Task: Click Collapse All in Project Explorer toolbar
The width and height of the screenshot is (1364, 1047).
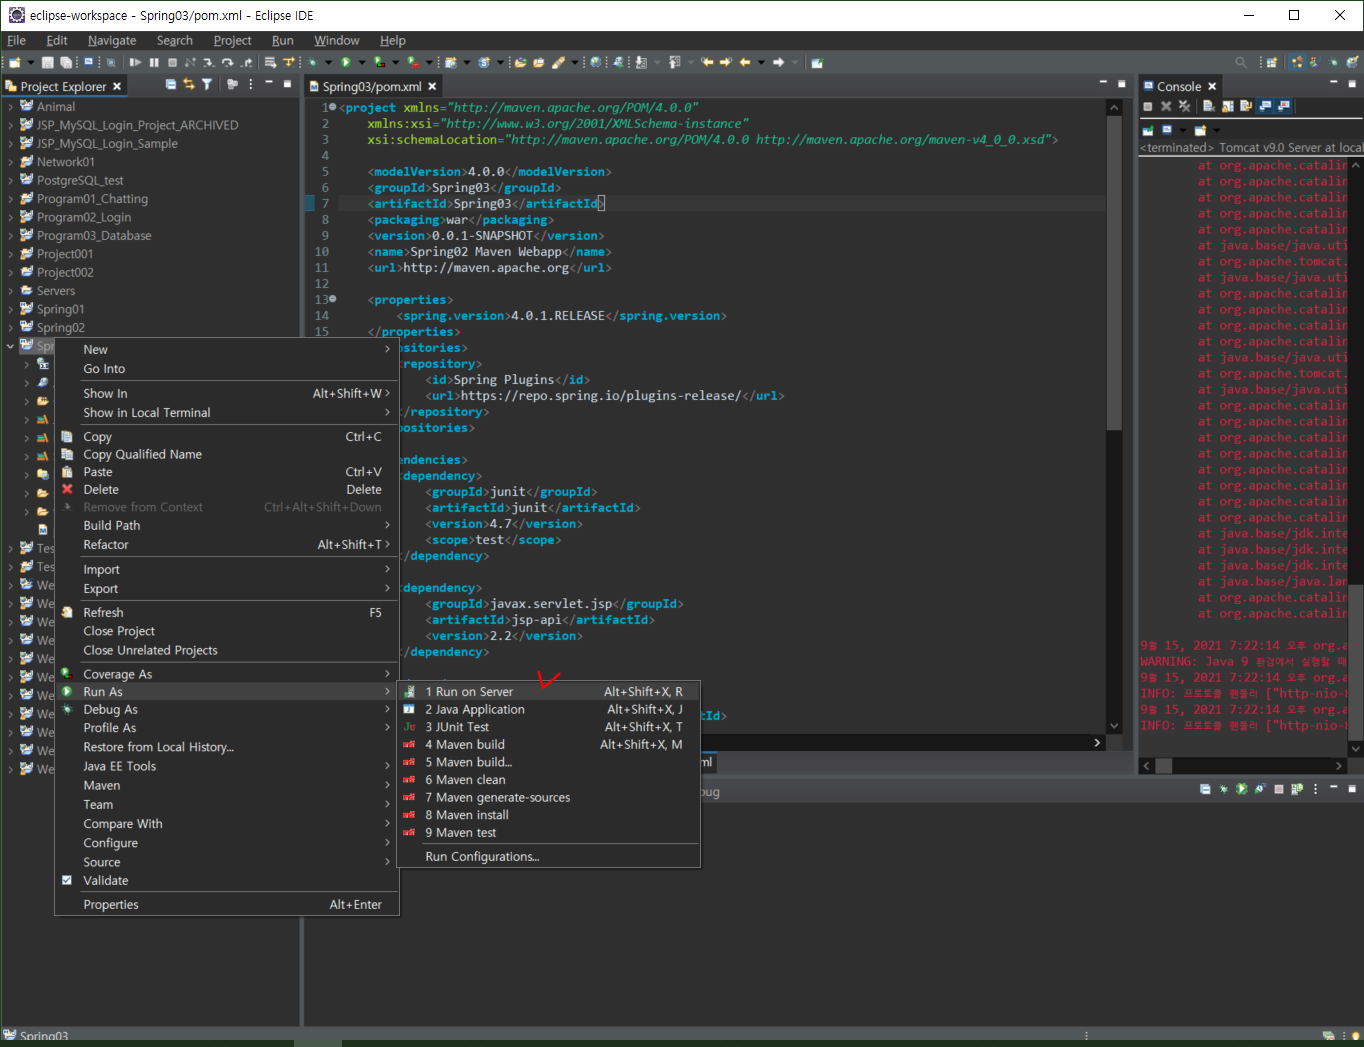Action: [171, 85]
